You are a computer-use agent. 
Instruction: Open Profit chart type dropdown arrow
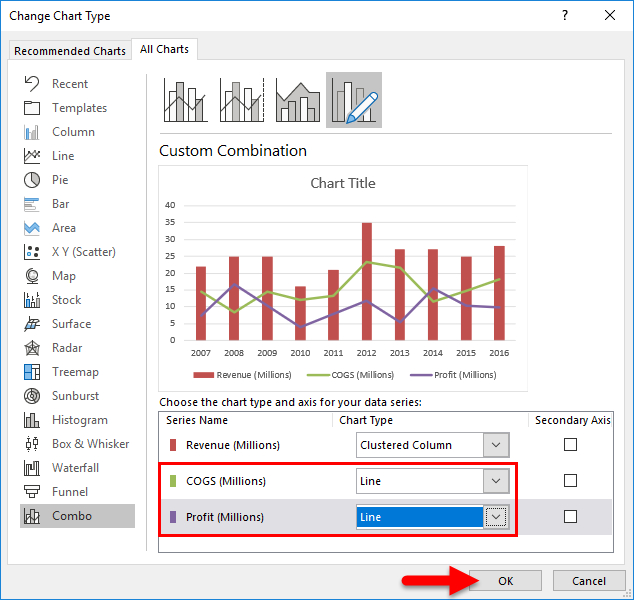[496, 517]
